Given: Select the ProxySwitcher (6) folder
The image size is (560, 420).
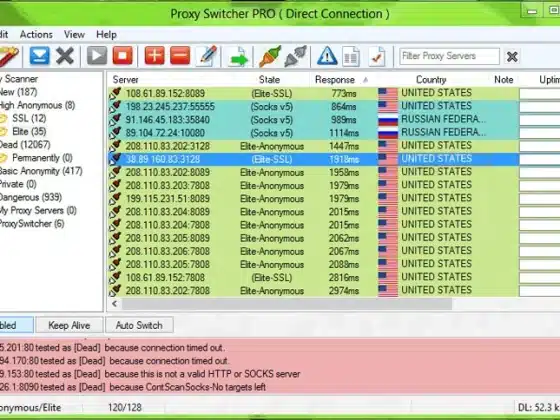Looking at the screenshot, I should coord(32,224).
